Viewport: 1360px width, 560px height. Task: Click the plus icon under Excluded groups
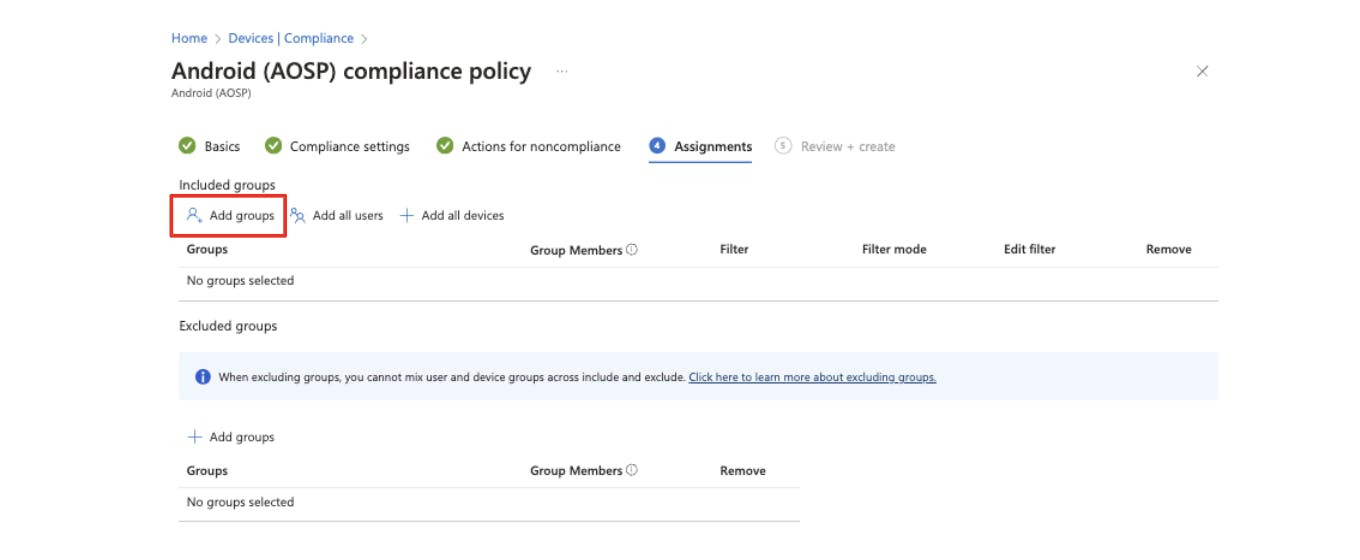click(x=195, y=437)
